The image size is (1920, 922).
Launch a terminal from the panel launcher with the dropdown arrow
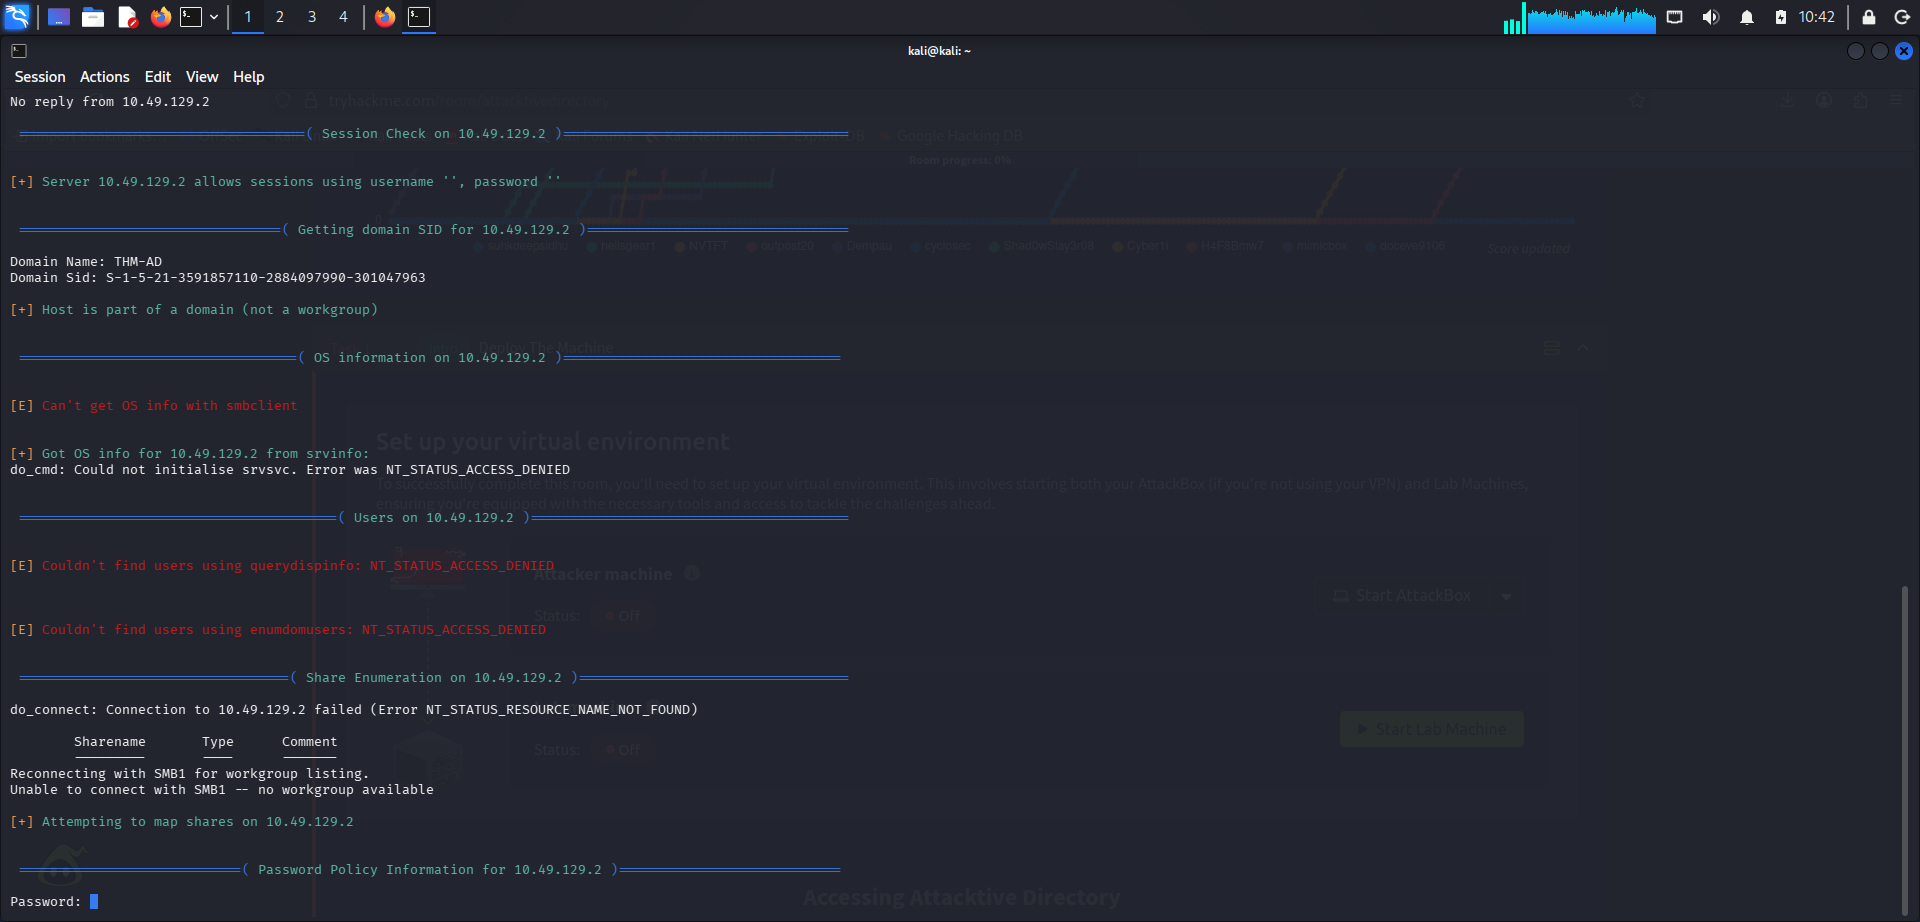pyautogui.click(x=191, y=17)
